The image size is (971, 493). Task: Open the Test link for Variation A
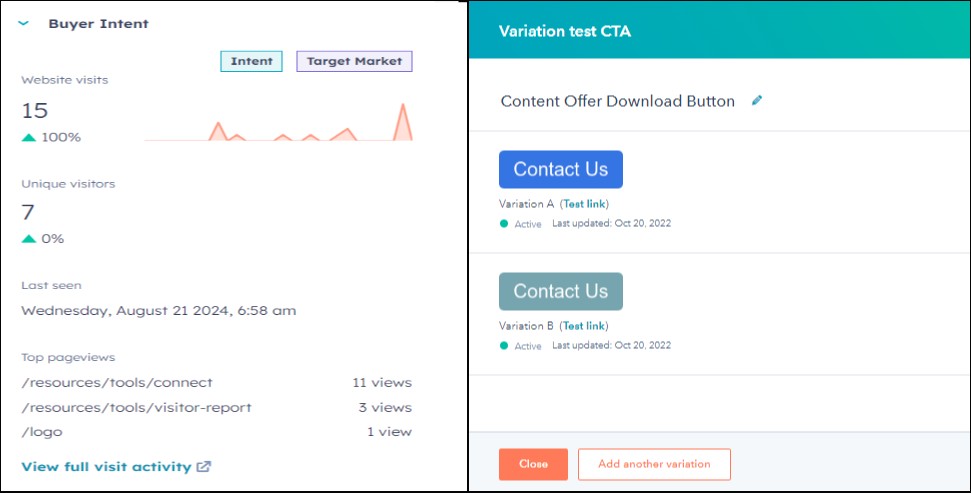coord(585,204)
